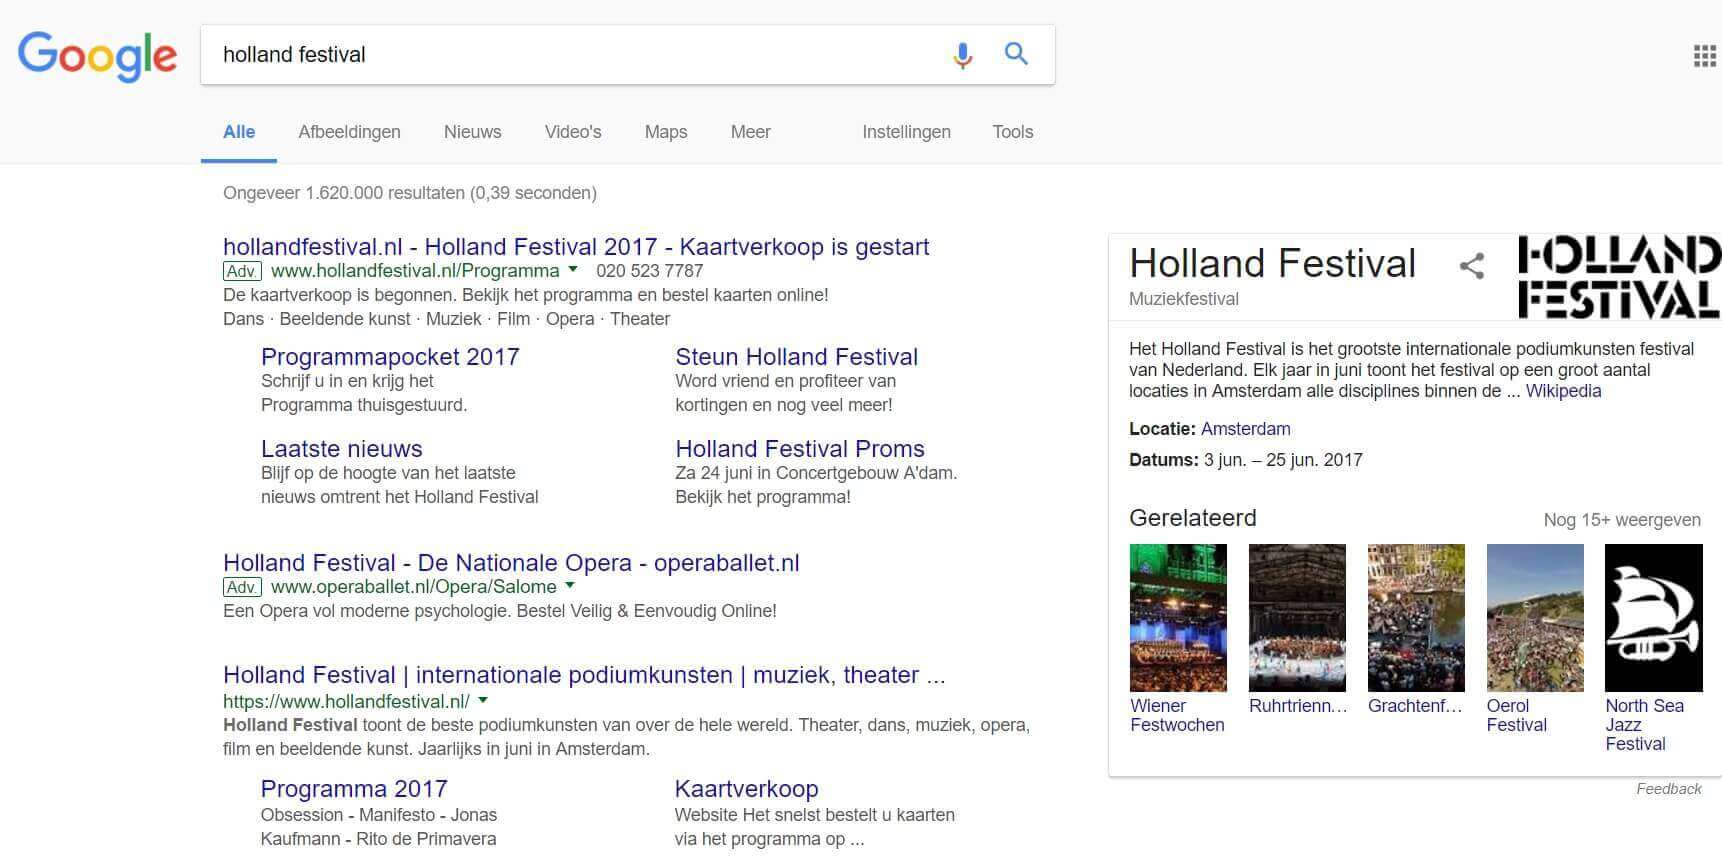Click Nog 15+ weergeven

click(x=1622, y=520)
